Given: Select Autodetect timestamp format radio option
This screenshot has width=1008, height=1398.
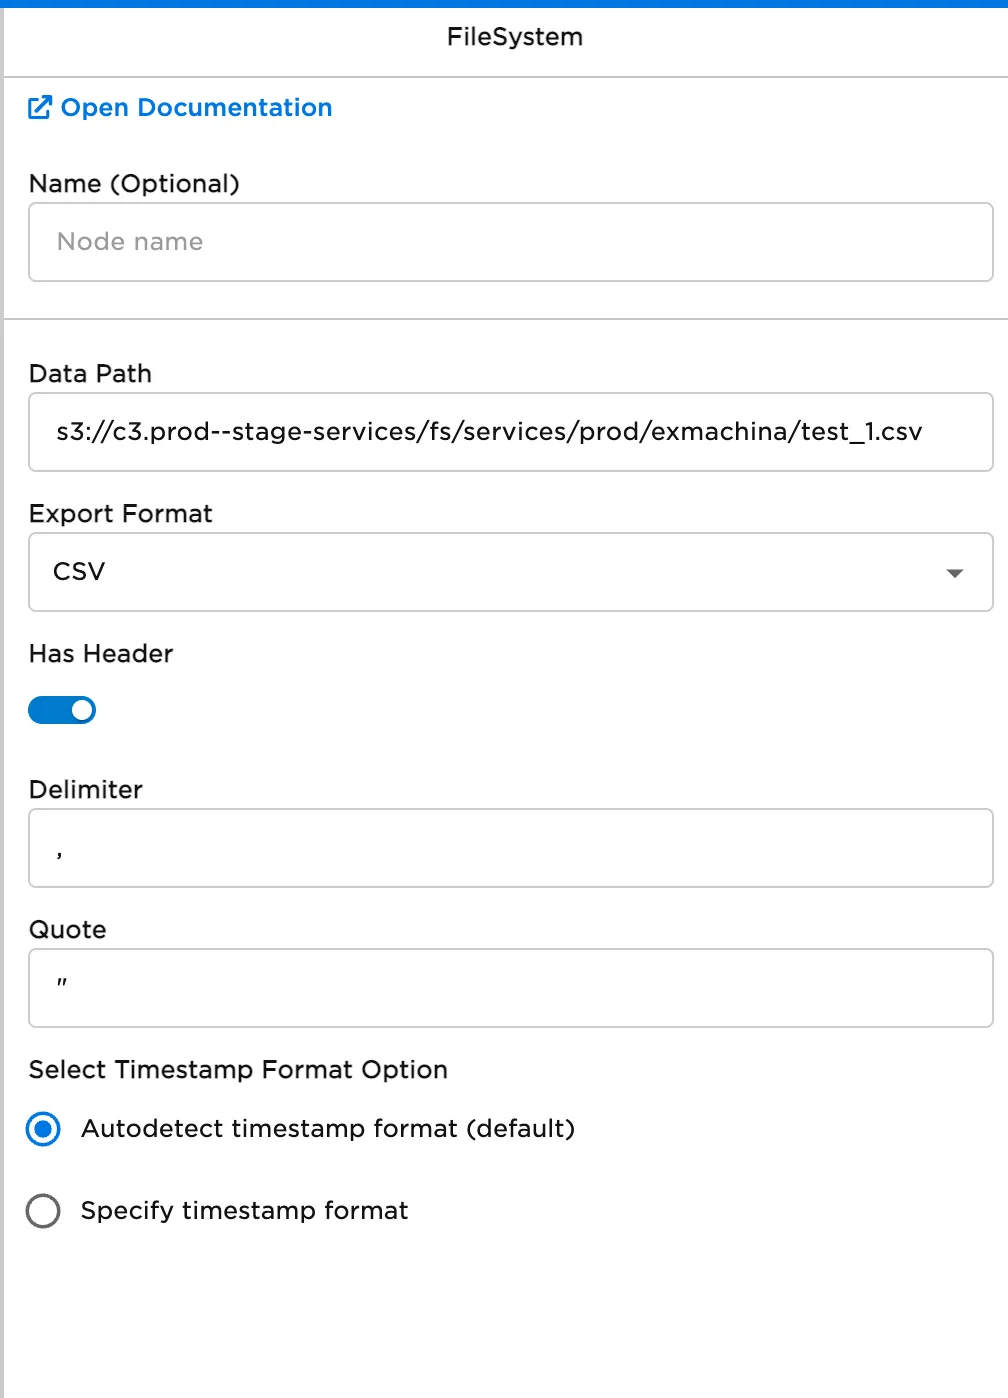Looking at the screenshot, I should pyautogui.click(x=43, y=1129).
